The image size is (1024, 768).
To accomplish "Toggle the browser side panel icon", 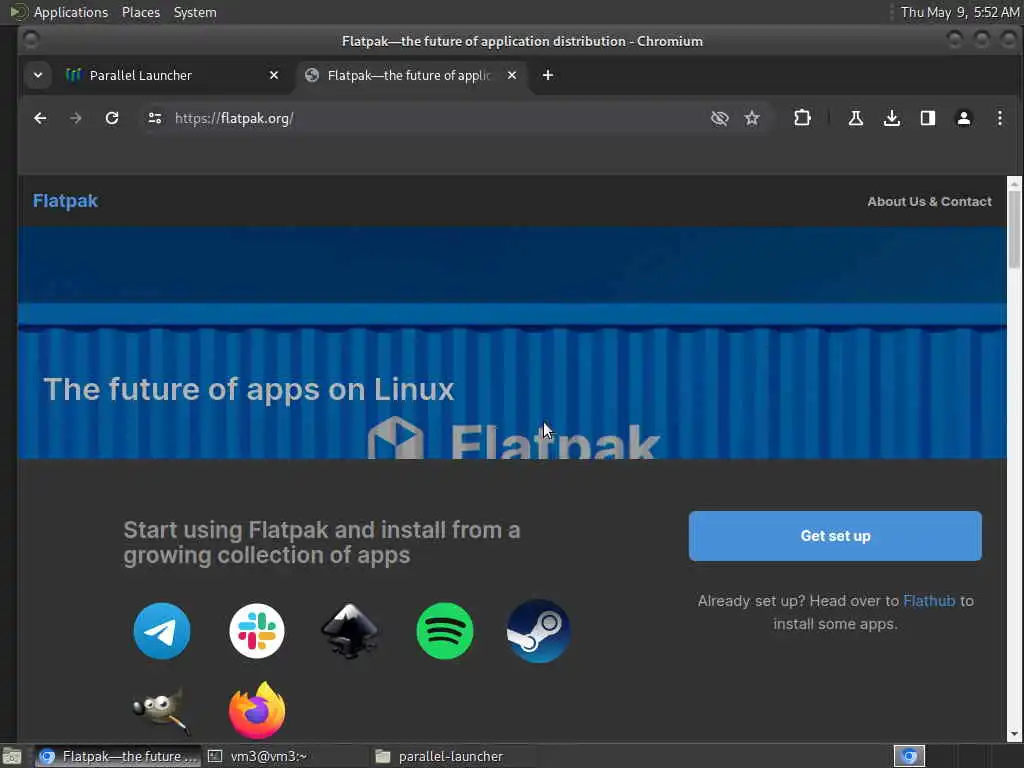I will click(927, 118).
